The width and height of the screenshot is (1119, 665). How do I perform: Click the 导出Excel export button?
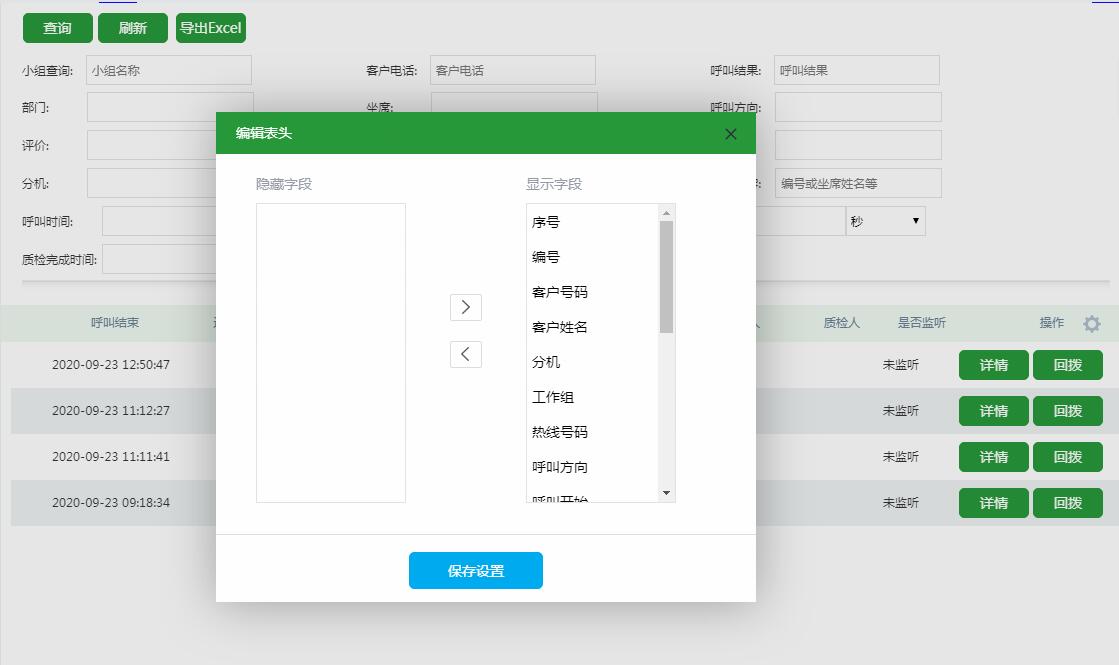[x=210, y=28]
